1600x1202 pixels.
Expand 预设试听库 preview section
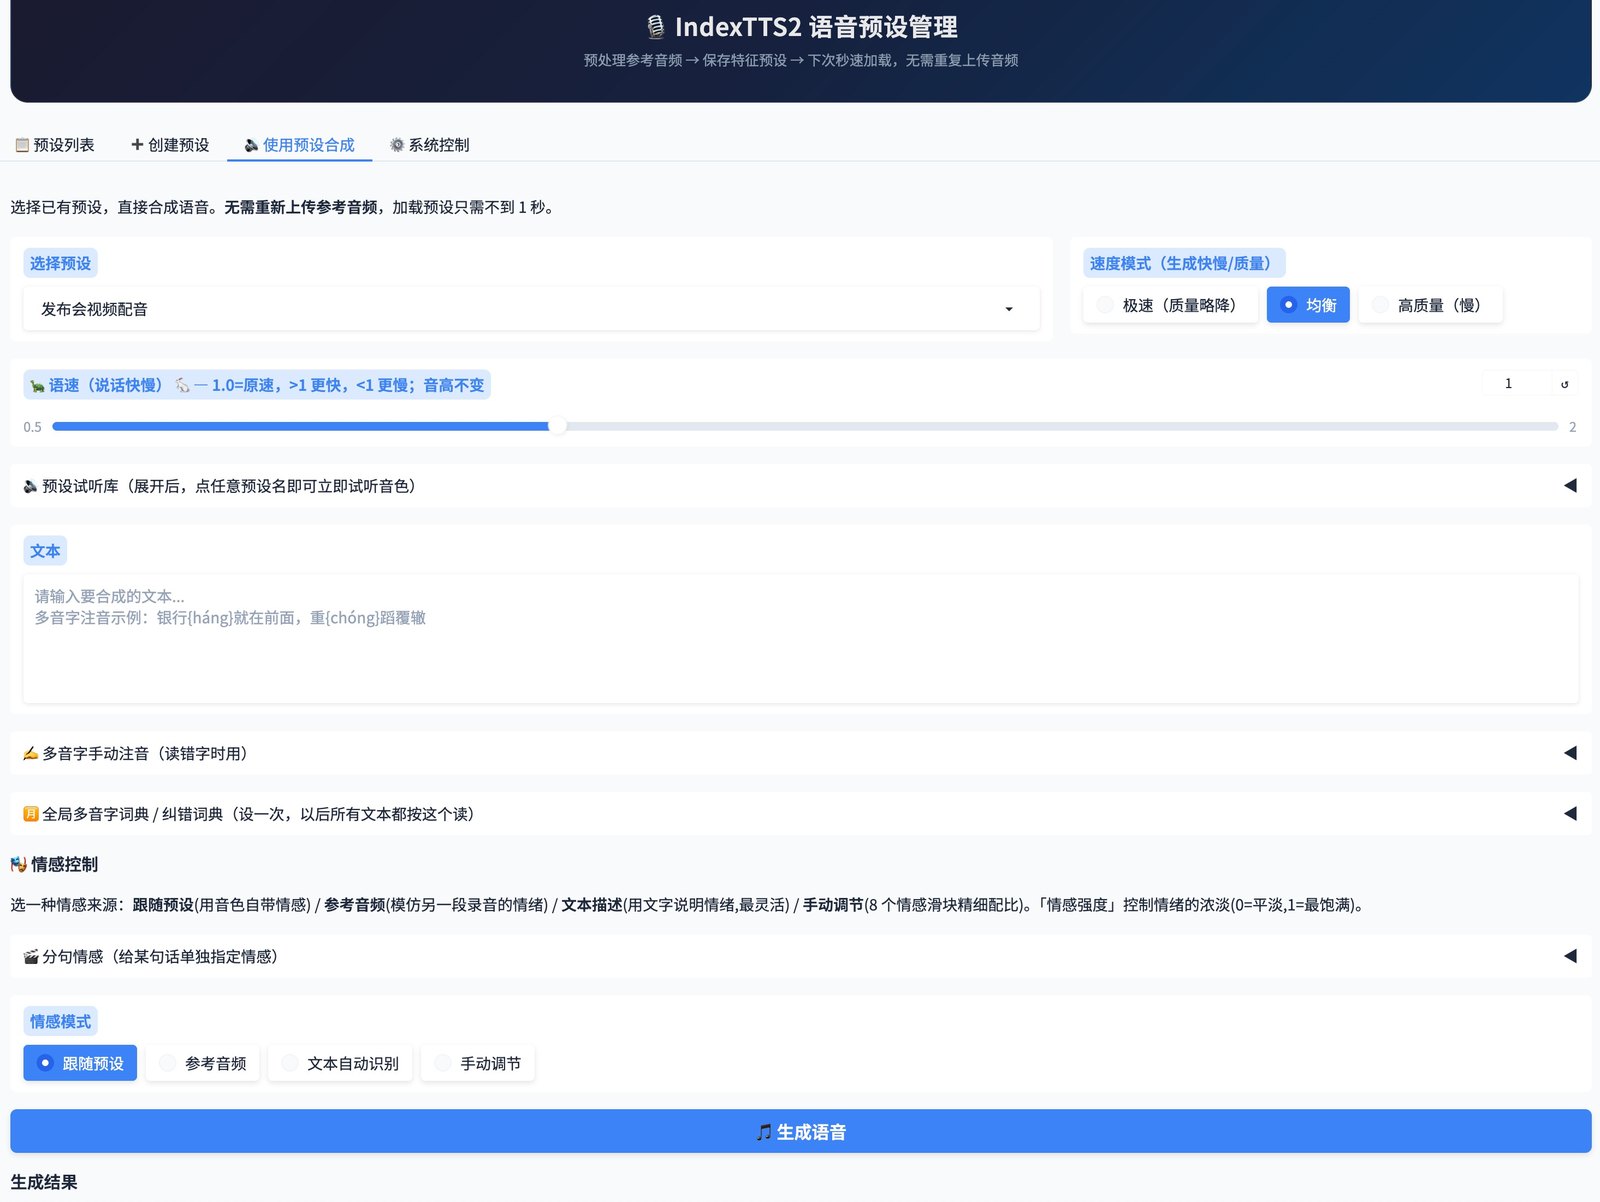pos(800,486)
